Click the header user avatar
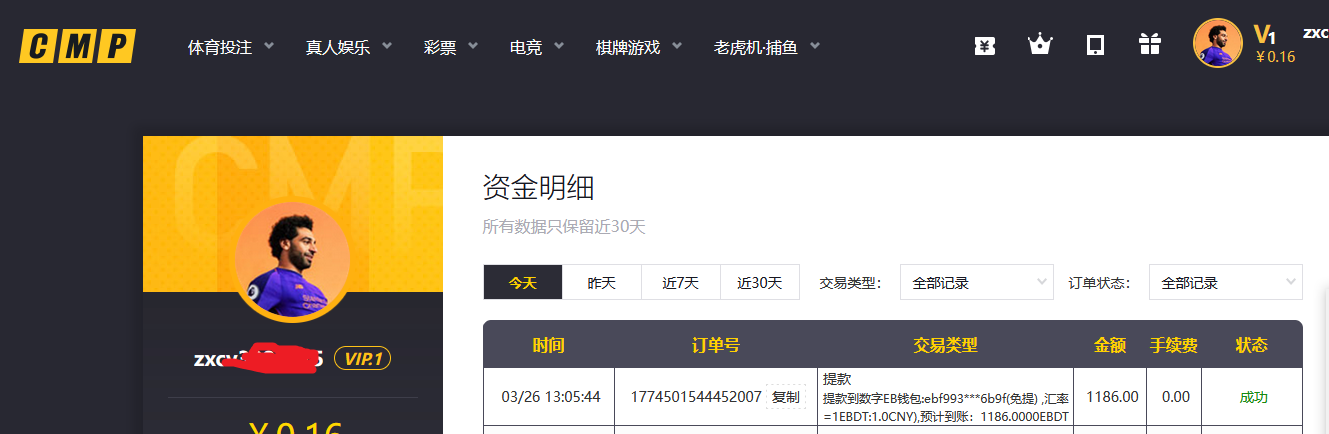This screenshot has height=434, width=1329. point(1217,44)
